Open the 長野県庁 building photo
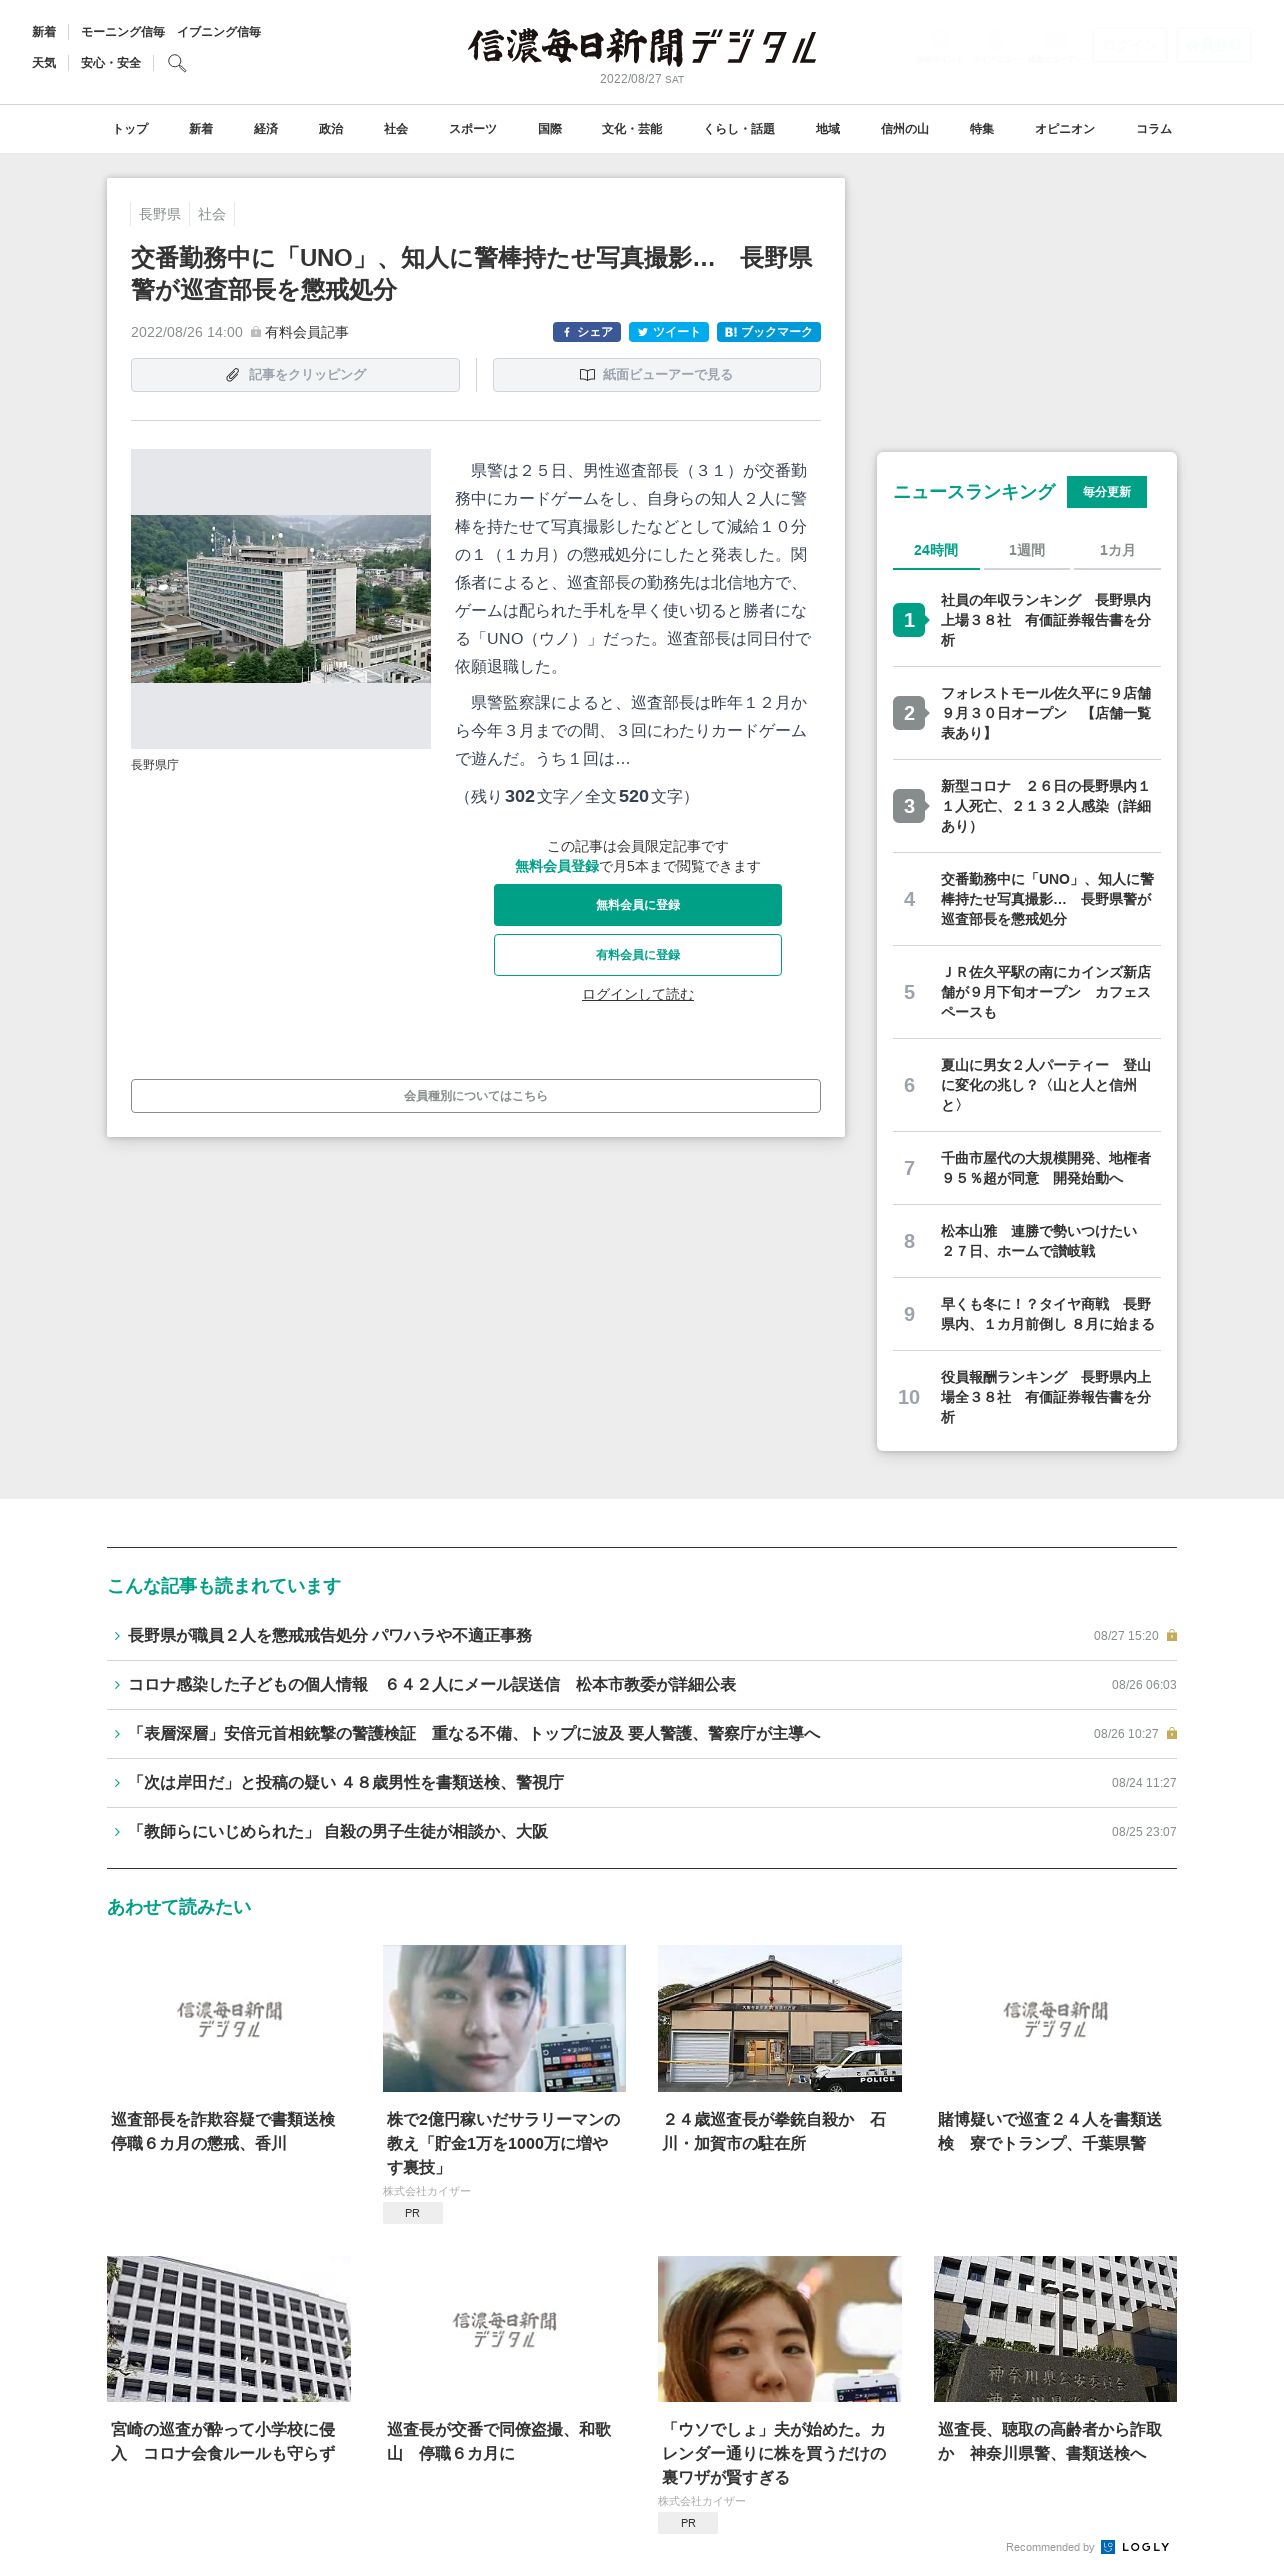 pyautogui.click(x=281, y=599)
